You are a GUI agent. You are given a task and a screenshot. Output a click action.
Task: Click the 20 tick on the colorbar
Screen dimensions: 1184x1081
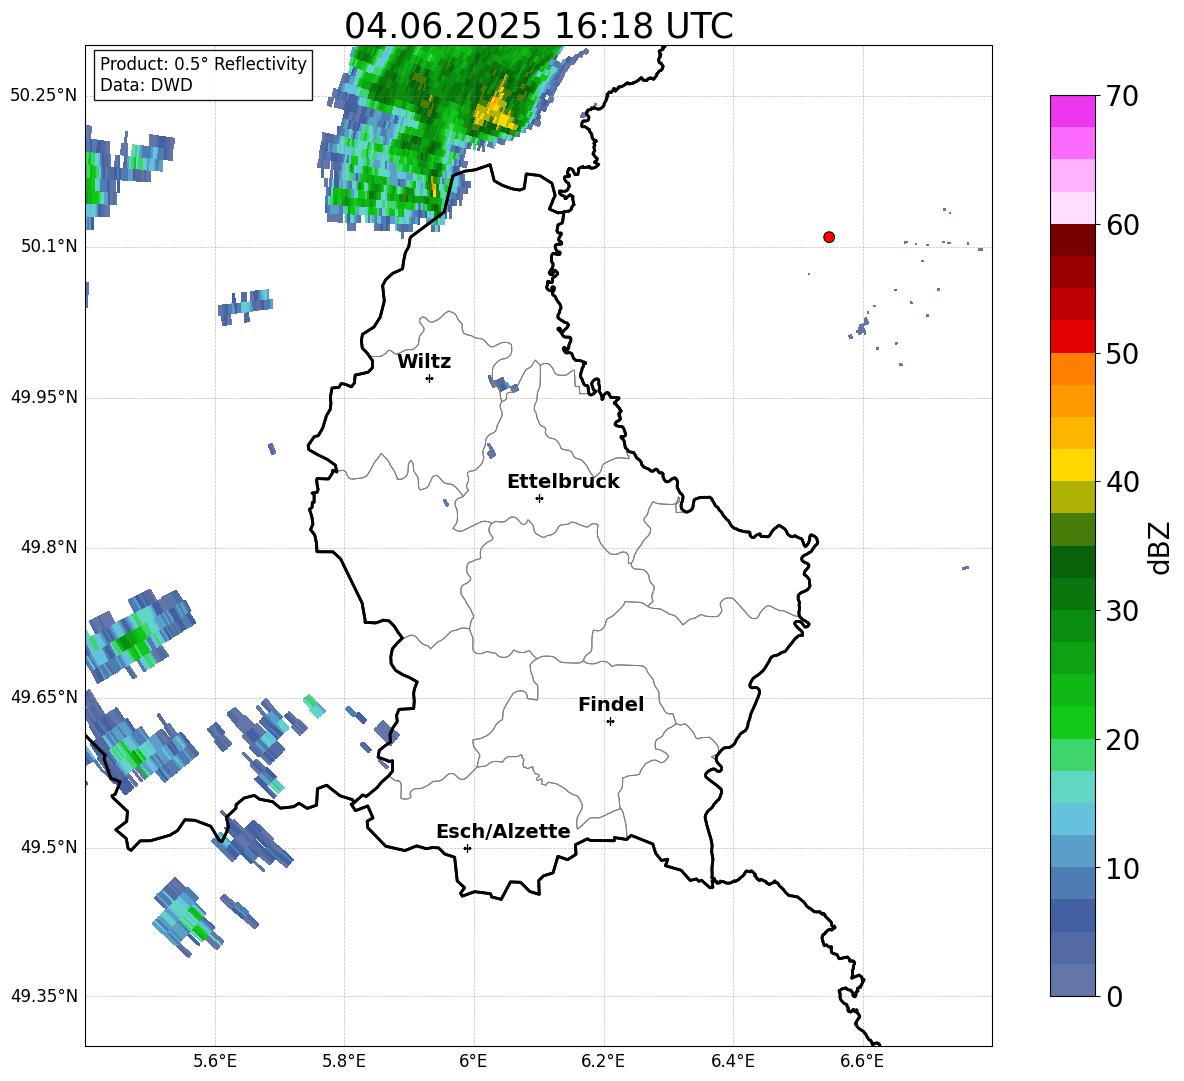tap(1122, 740)
